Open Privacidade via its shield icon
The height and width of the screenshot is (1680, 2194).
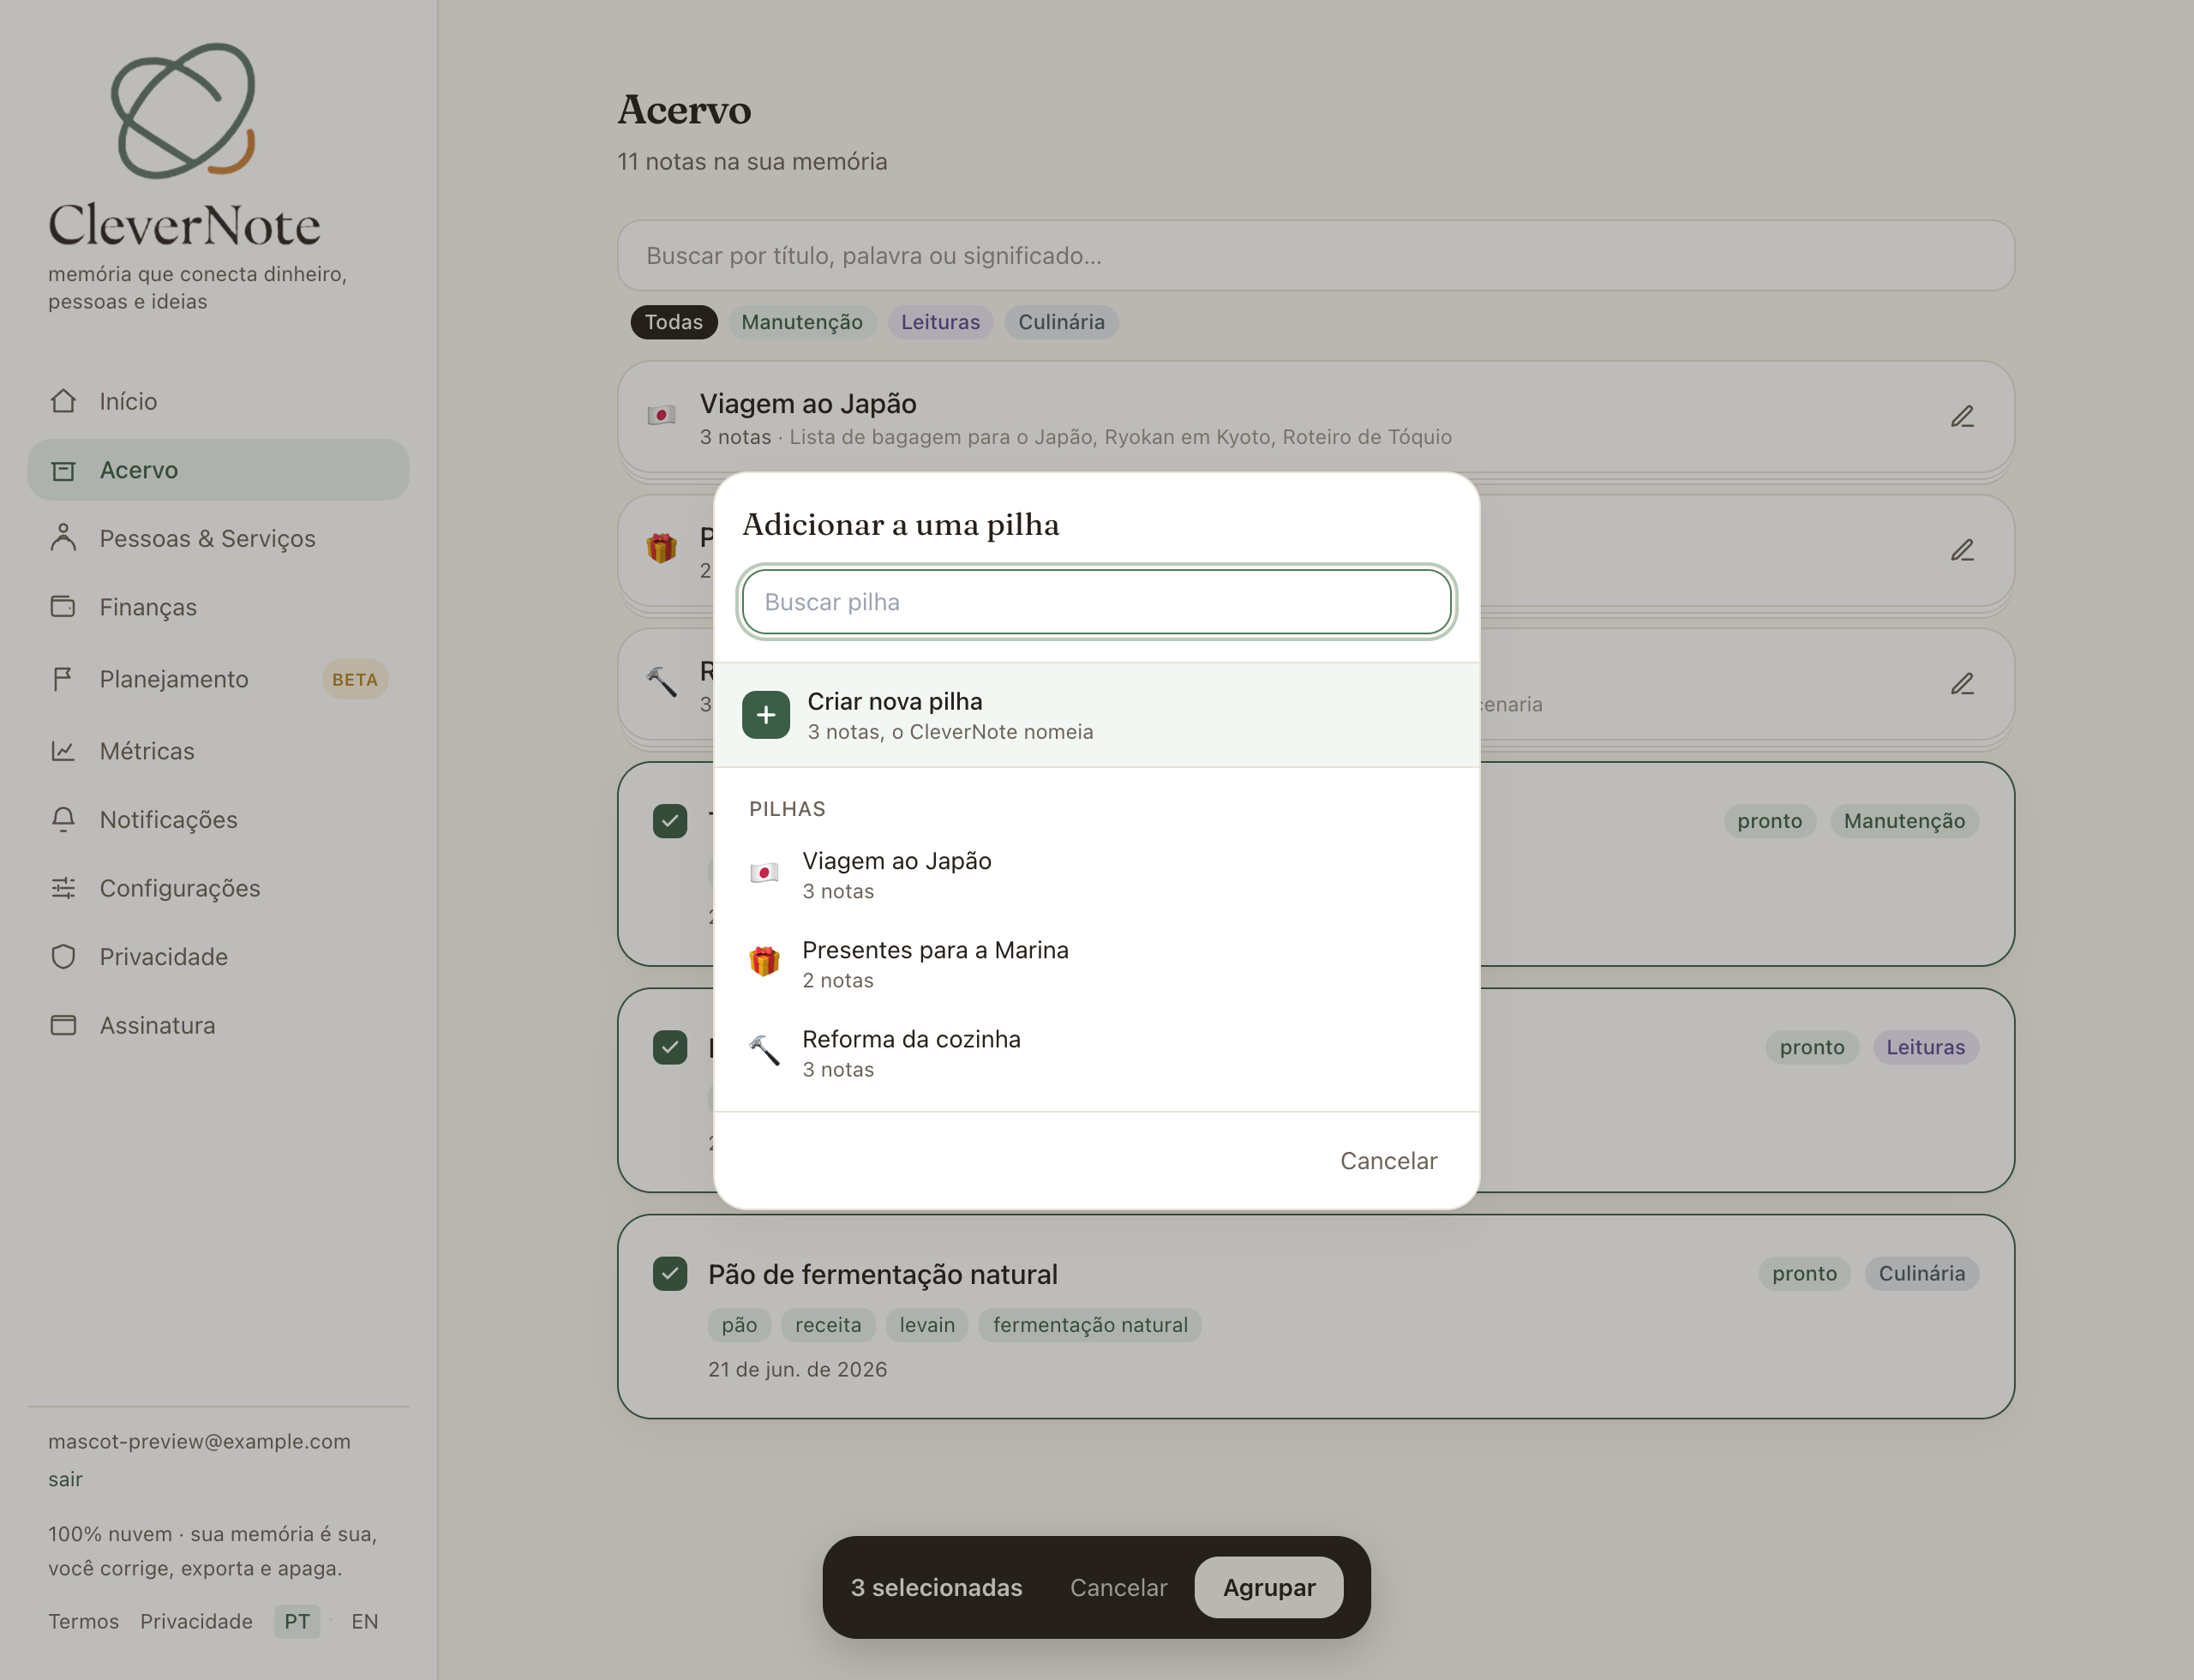(63, 957)
